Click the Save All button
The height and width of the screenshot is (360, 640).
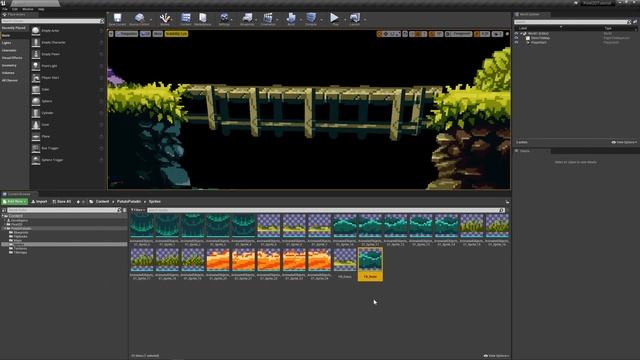coord(62,202)
